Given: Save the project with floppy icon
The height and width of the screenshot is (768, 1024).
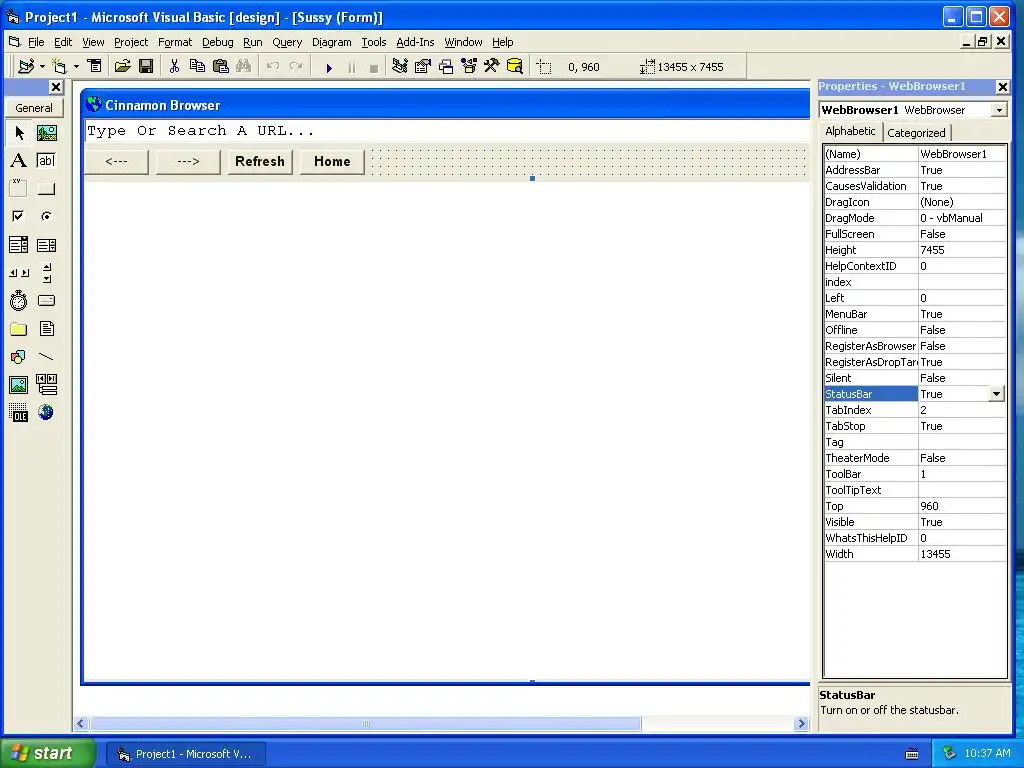Looking at the screenshot, I should click(x=146, y=67).
